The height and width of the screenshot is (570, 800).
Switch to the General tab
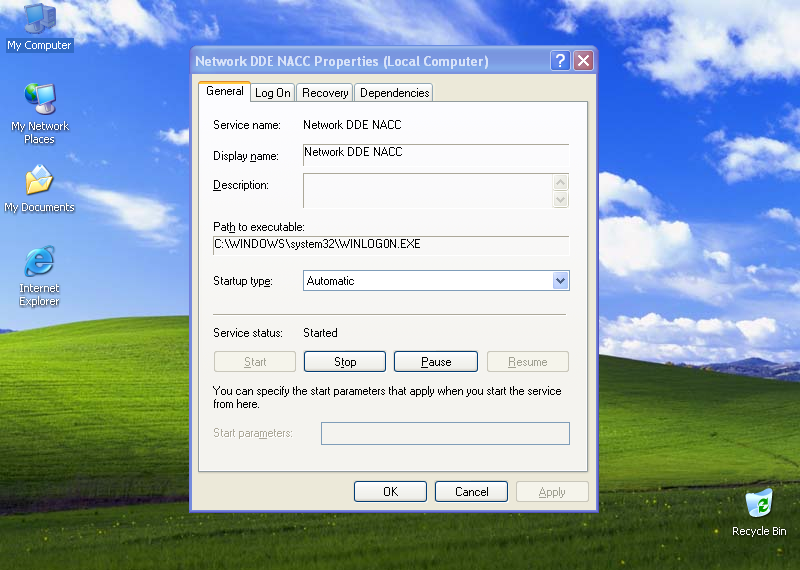(224, 91)
